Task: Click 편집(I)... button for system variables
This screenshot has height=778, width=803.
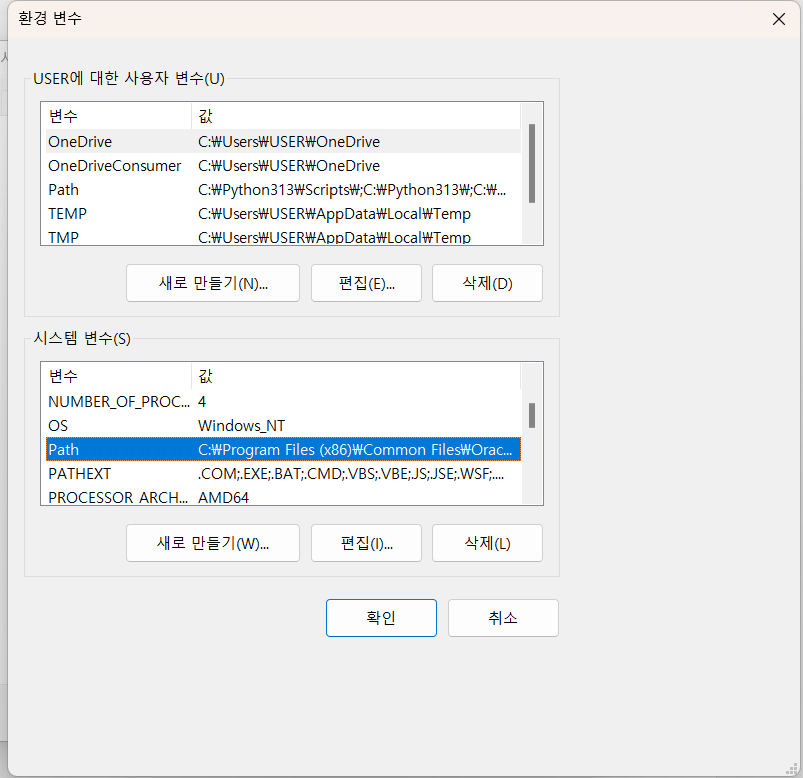Action: [366, 543]
